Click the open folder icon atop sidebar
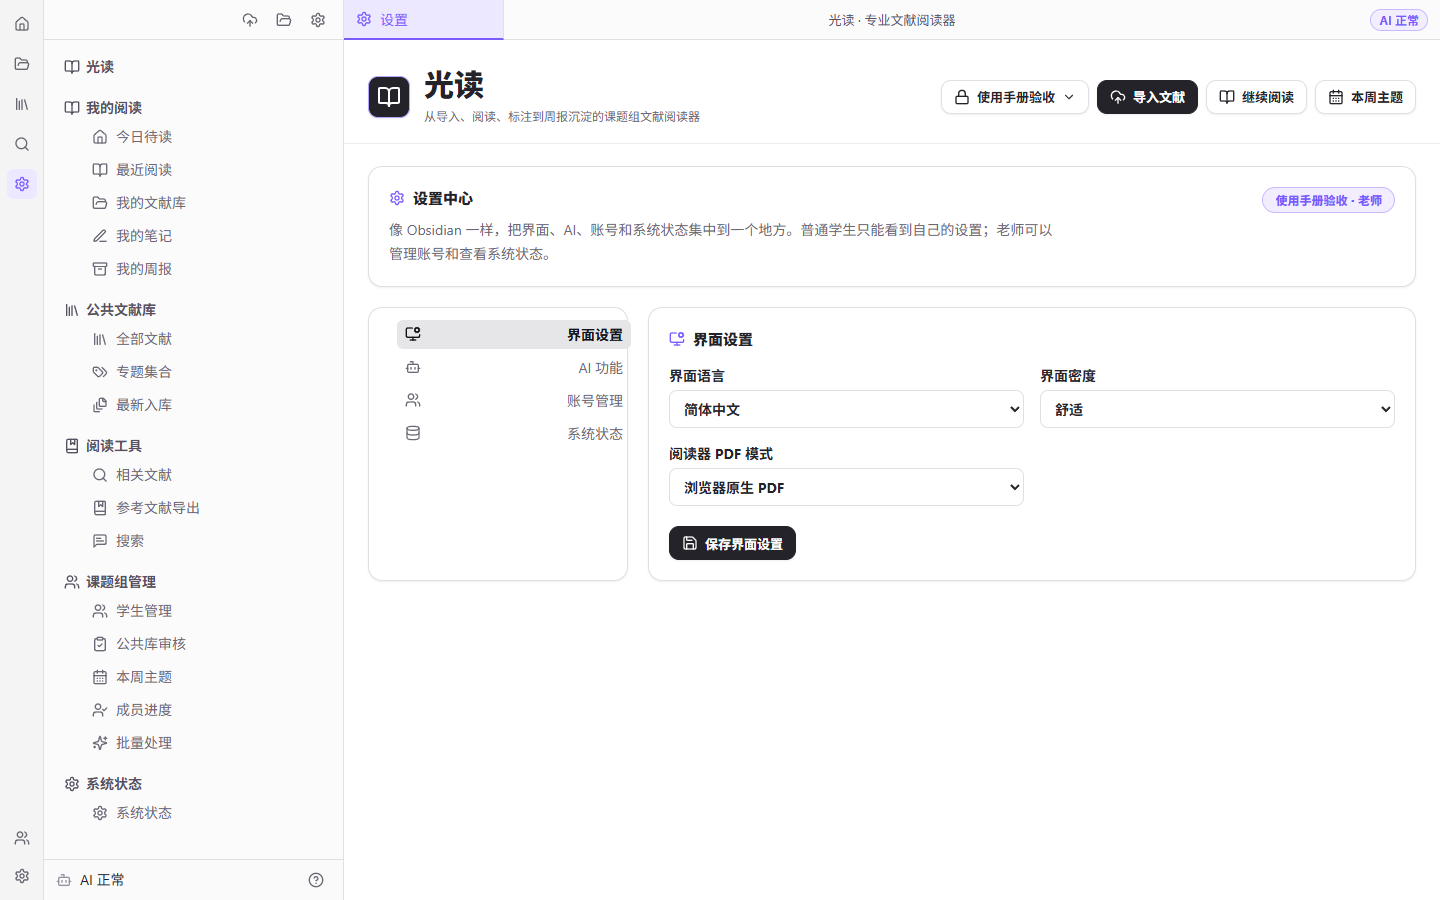This screenshot has width=1440, height=900. 284,20
